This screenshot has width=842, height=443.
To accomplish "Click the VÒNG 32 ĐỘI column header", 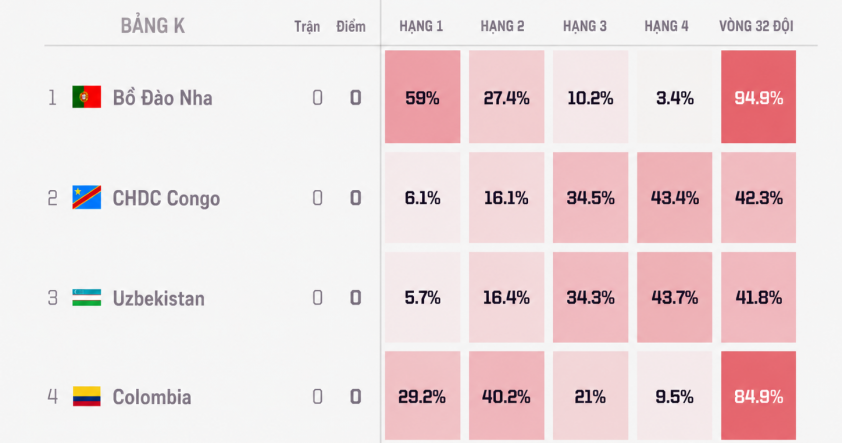I will (756, 26).
